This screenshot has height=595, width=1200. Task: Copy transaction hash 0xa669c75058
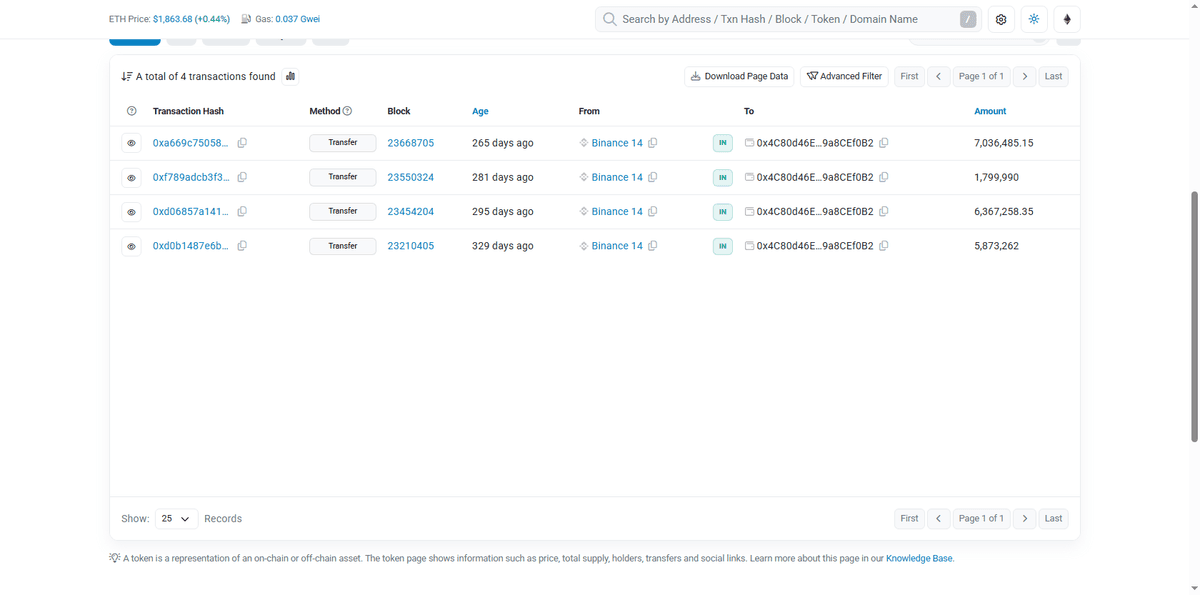243,143
